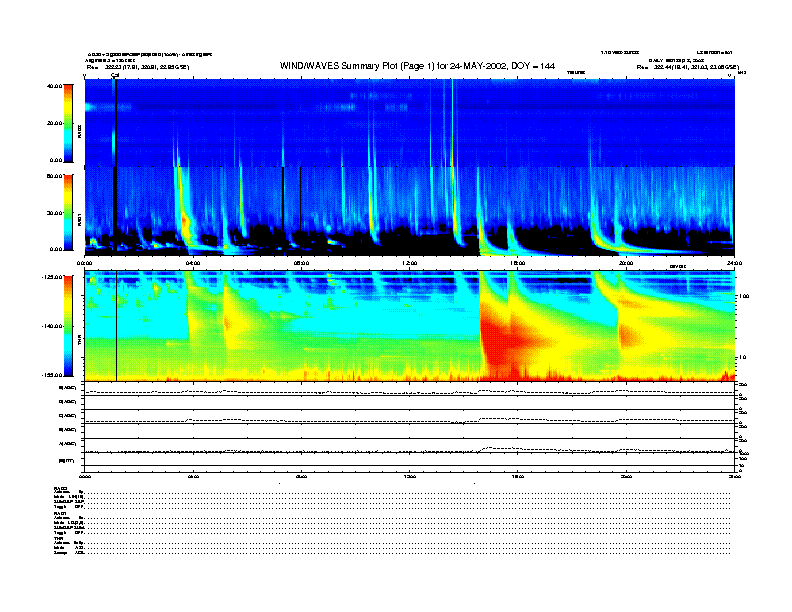Click the 40.00 label on RAD2 scale
Viewport: 792px width, 612px height.
point(54,86)
